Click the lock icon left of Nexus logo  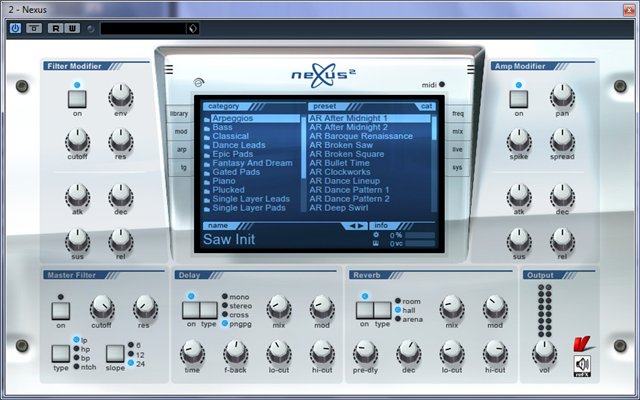199,82
